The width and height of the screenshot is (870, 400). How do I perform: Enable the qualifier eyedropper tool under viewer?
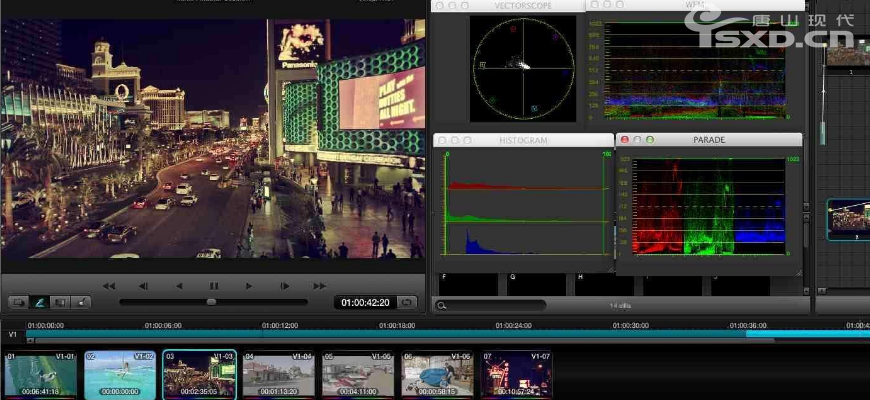[40, 302]
